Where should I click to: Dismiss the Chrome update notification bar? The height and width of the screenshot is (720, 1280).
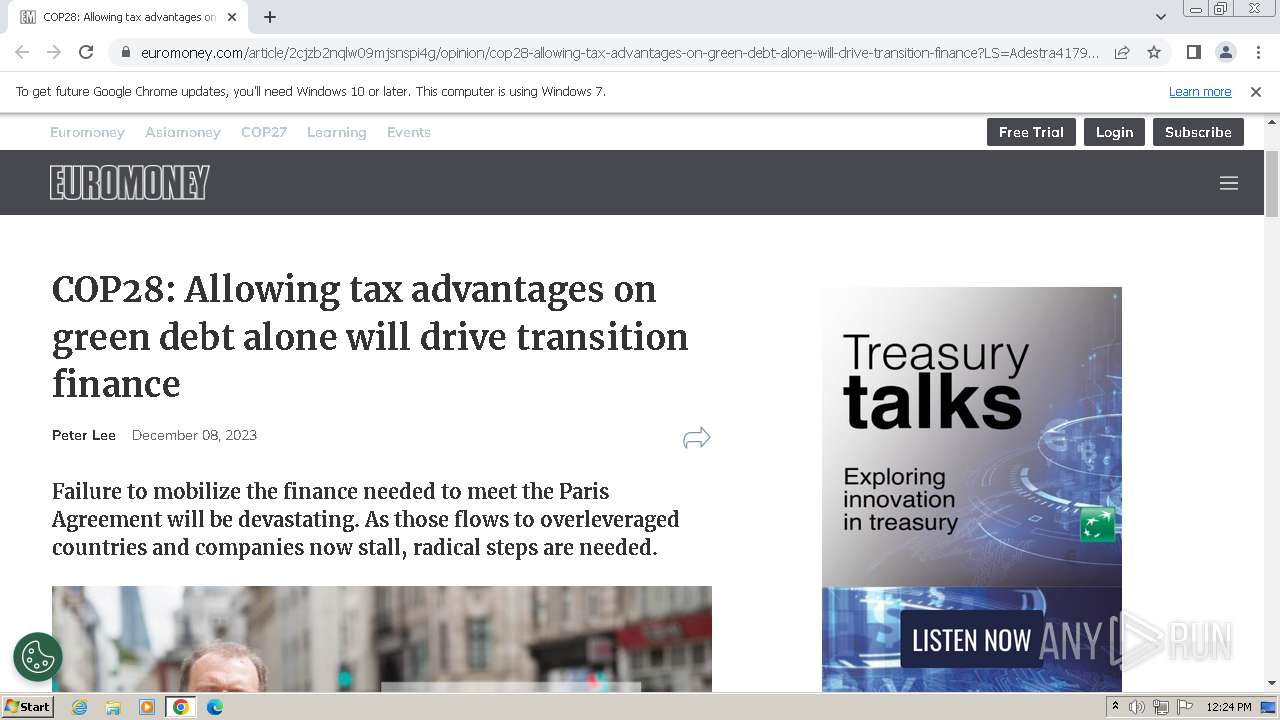1256,91
